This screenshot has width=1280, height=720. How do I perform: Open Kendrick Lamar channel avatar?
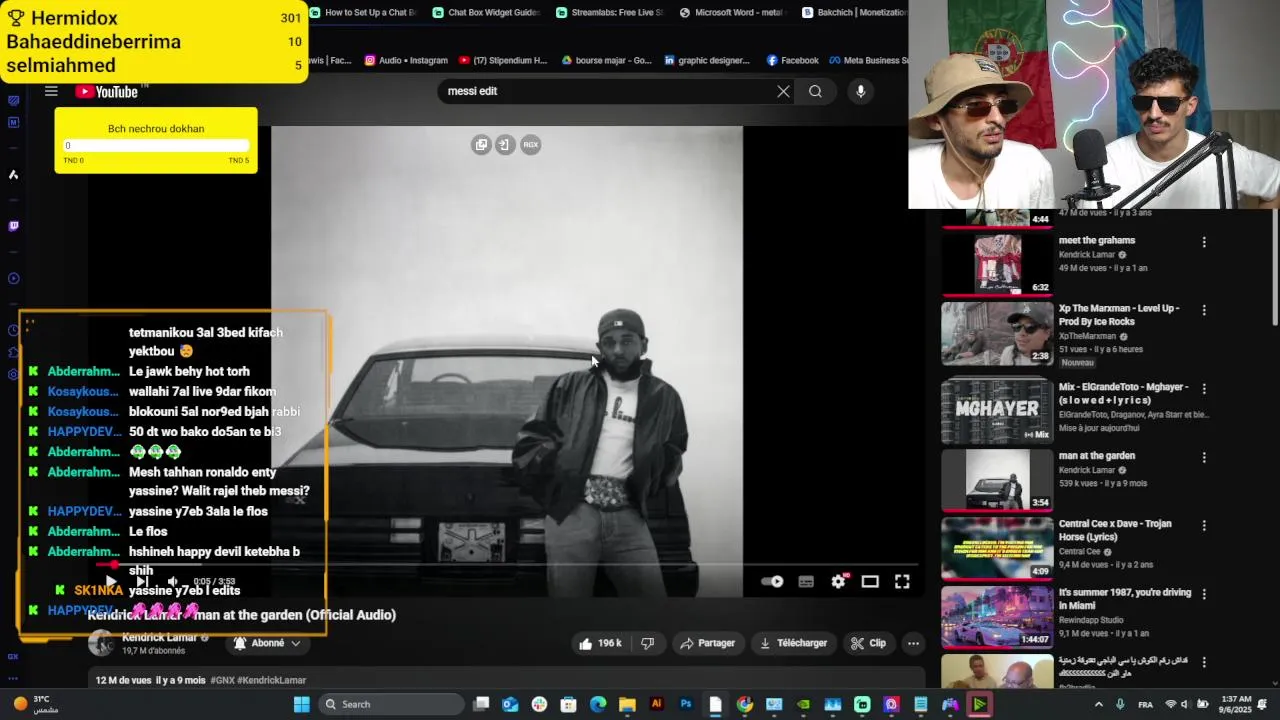point(101,643)
